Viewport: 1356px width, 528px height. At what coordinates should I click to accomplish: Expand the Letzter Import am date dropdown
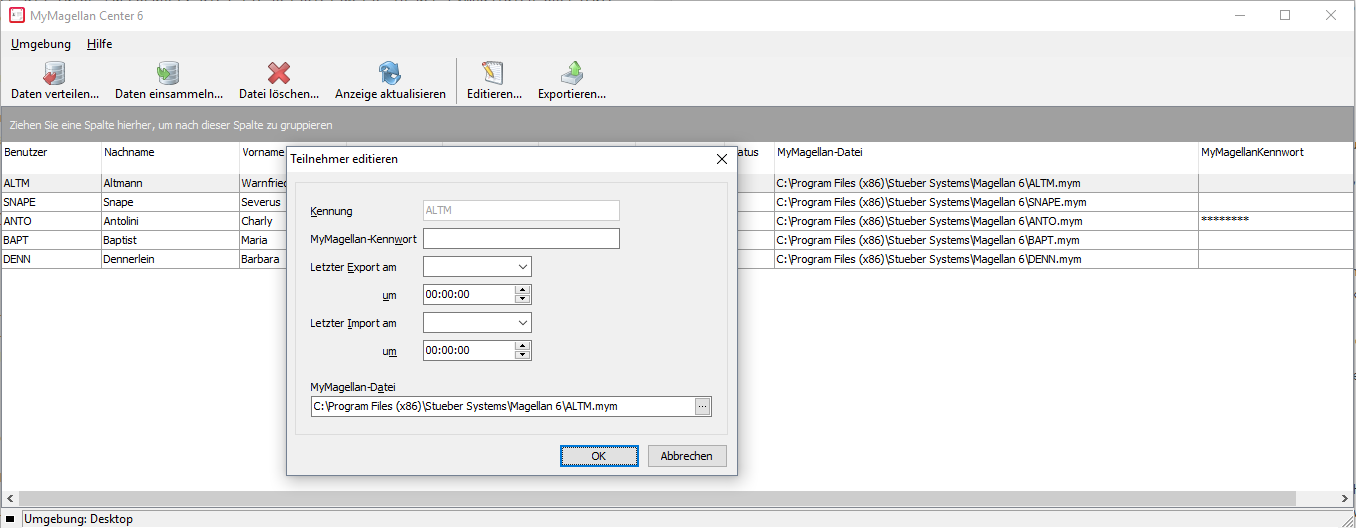523,323
